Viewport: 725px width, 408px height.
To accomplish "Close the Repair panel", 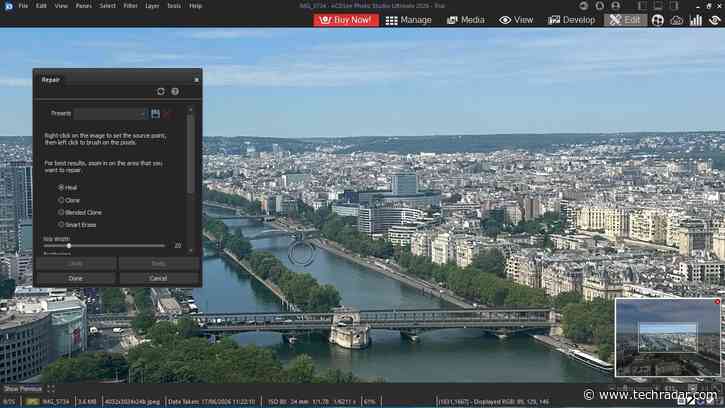I will (197, 80).
